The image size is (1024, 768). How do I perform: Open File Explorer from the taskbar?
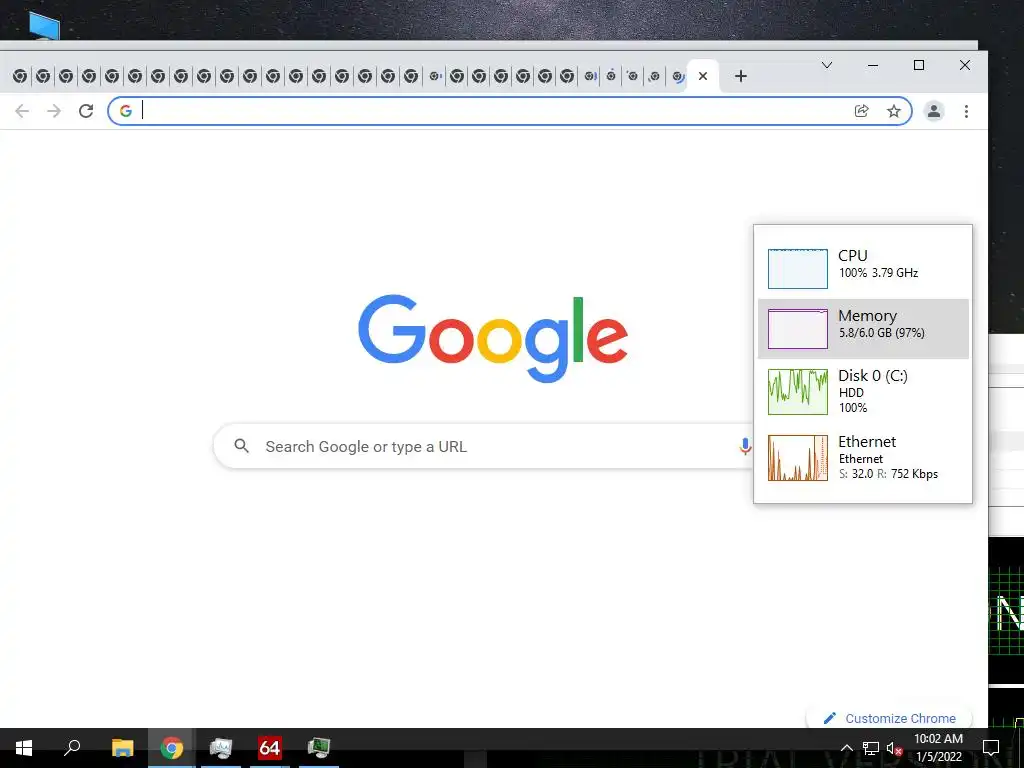coord(122,748)
